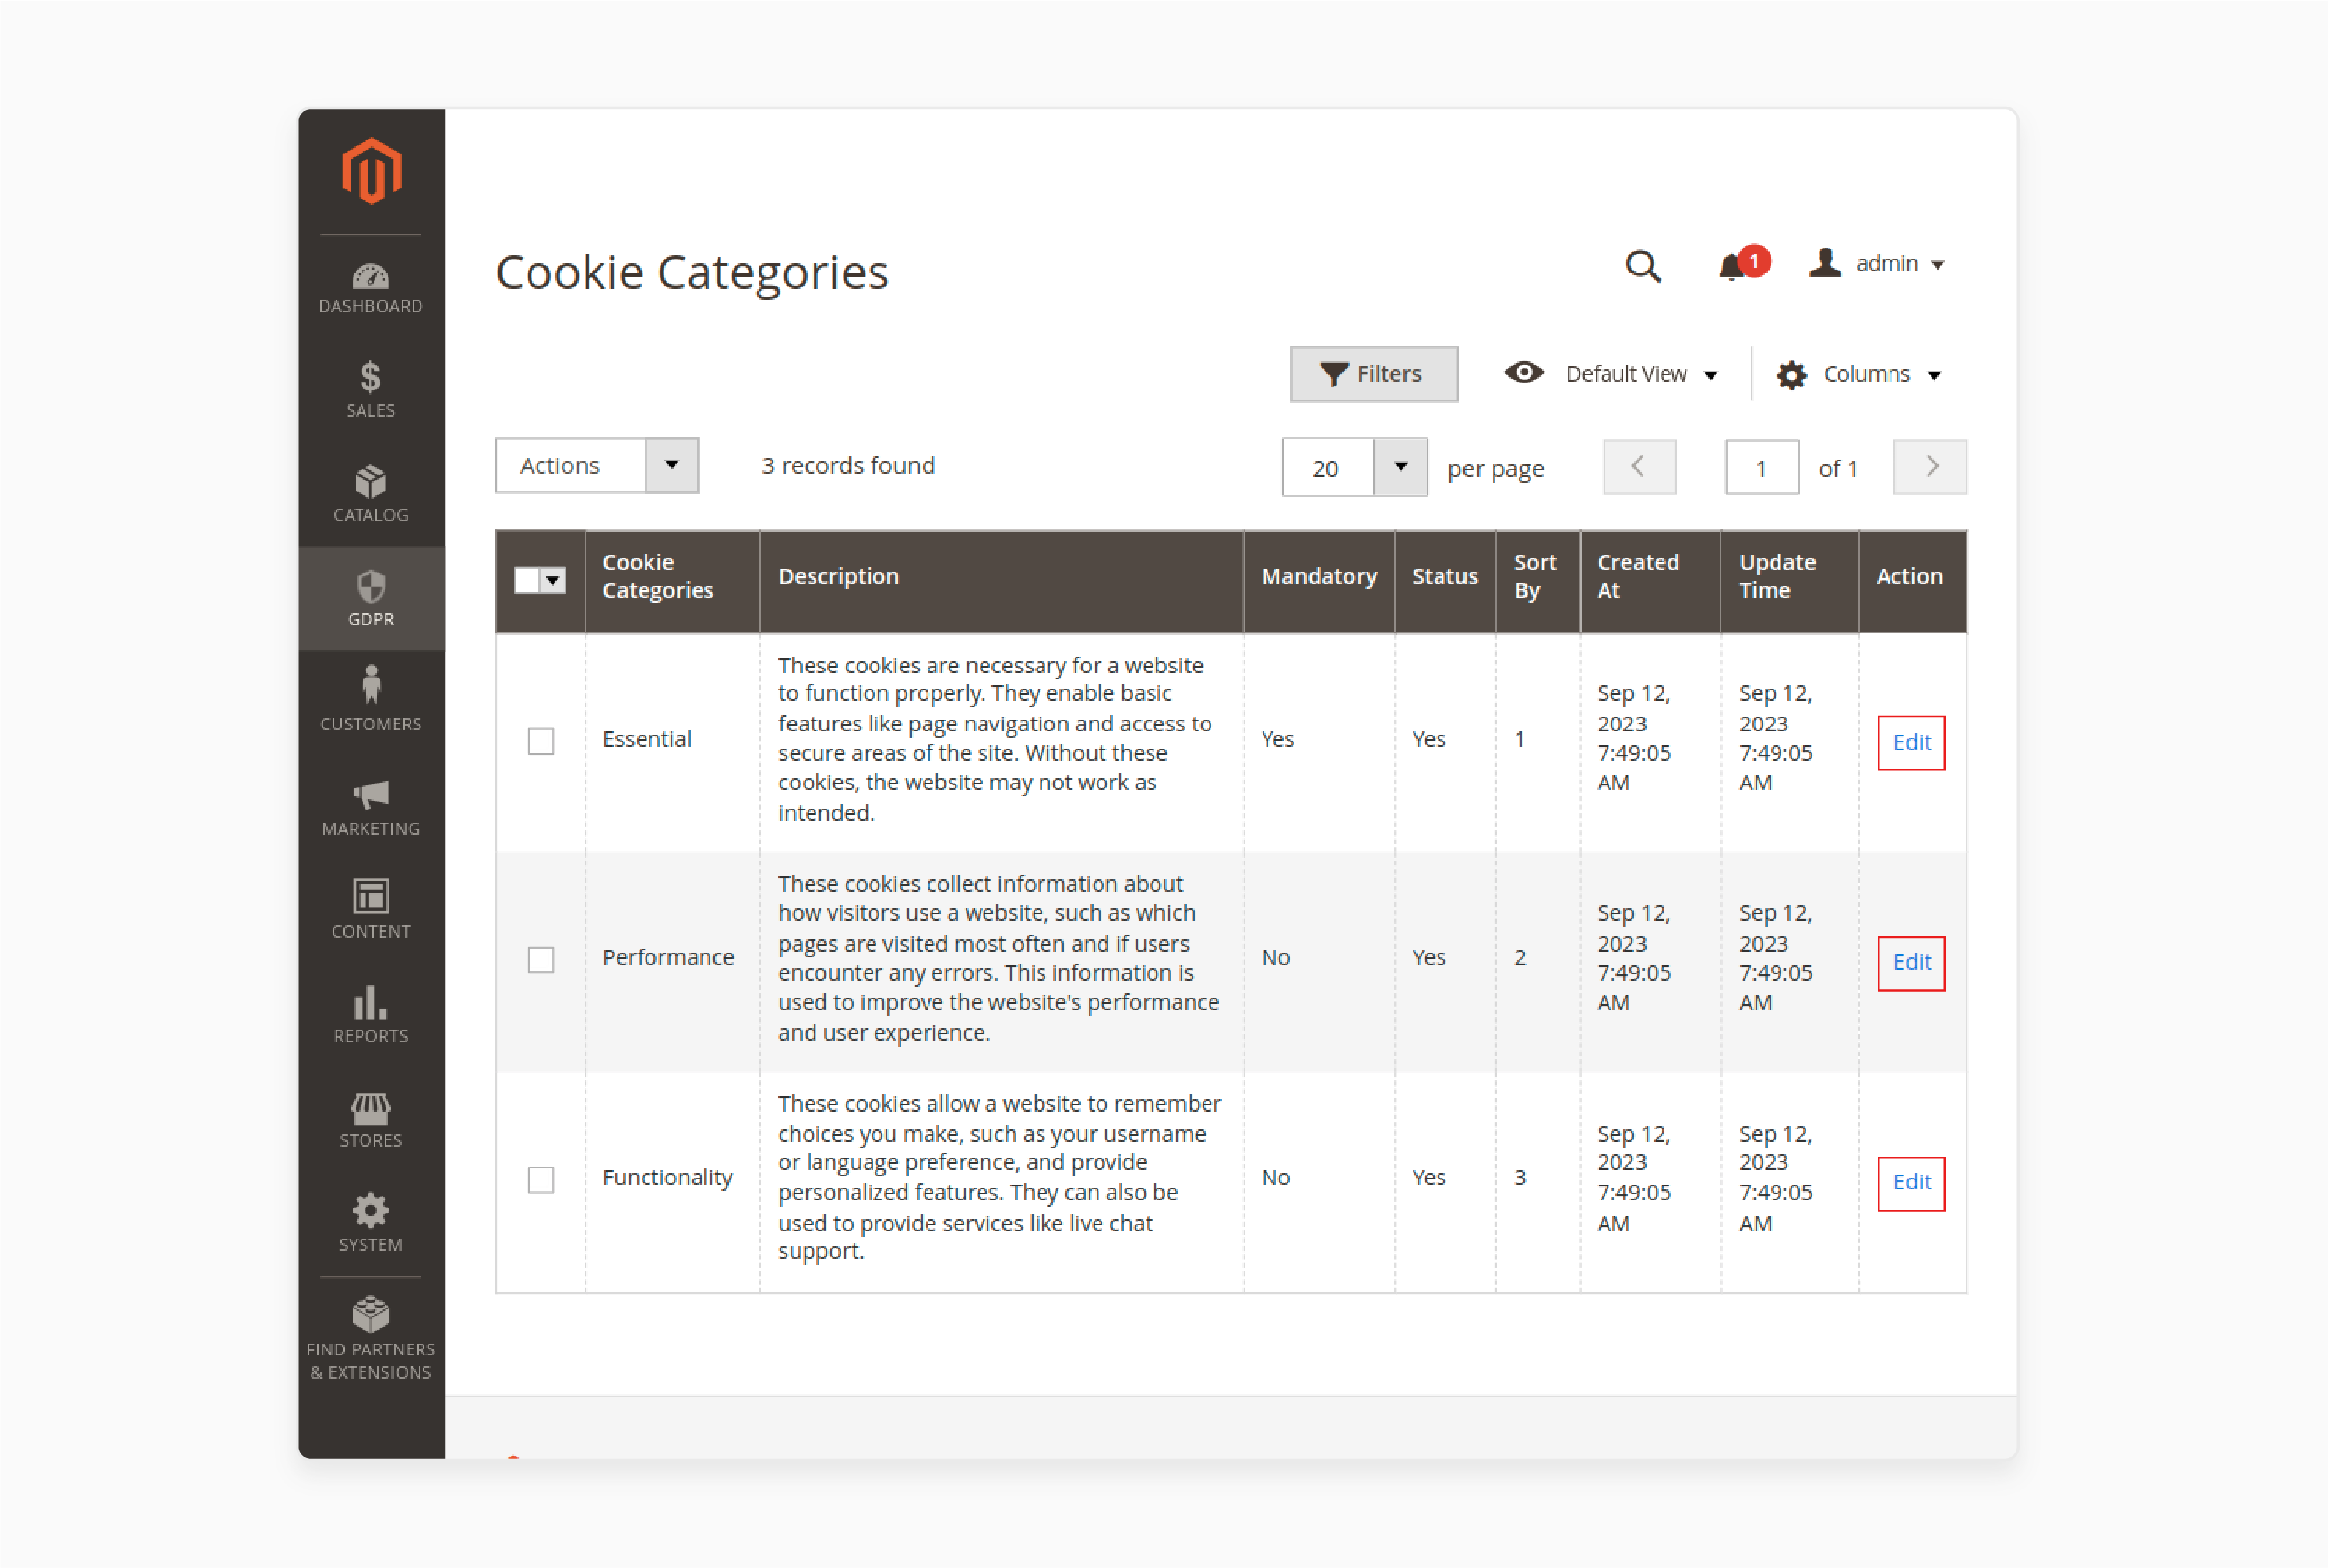Open the Marketing megaphone icon
Viewport: 2328px width, 1568px height.
coord(371,795)
